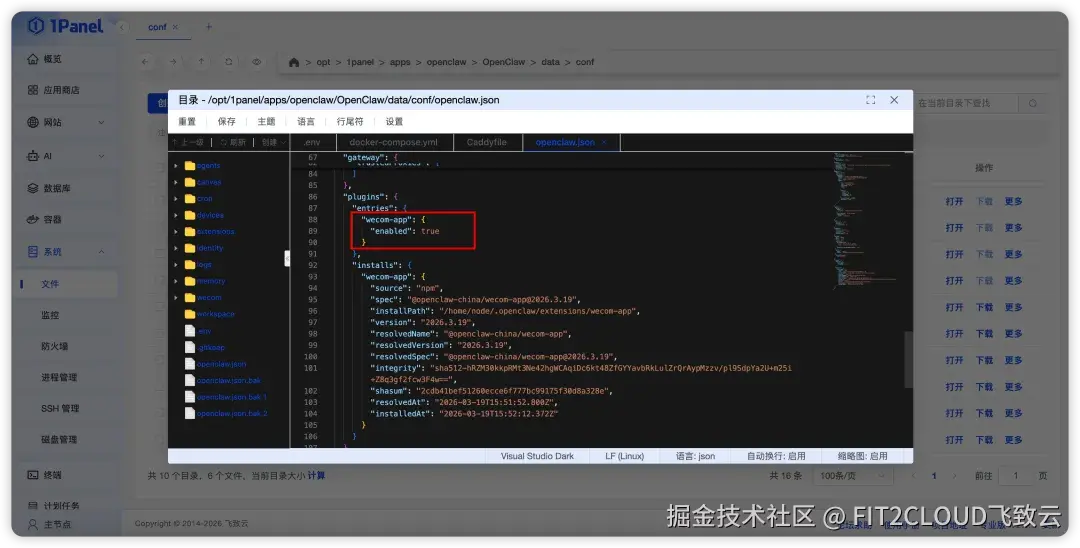Screen dimensions: 1080x548
Task: Click 保存 save in the editor menu
Action: pos(227,121)
